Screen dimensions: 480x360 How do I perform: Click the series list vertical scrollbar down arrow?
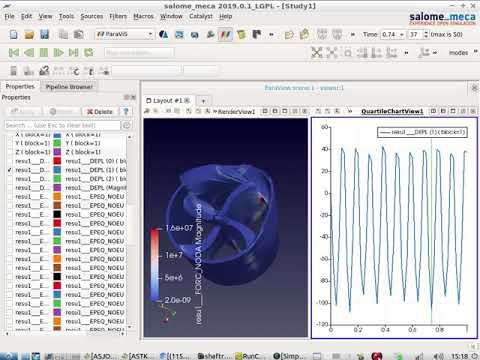click(x=129, y=327)
